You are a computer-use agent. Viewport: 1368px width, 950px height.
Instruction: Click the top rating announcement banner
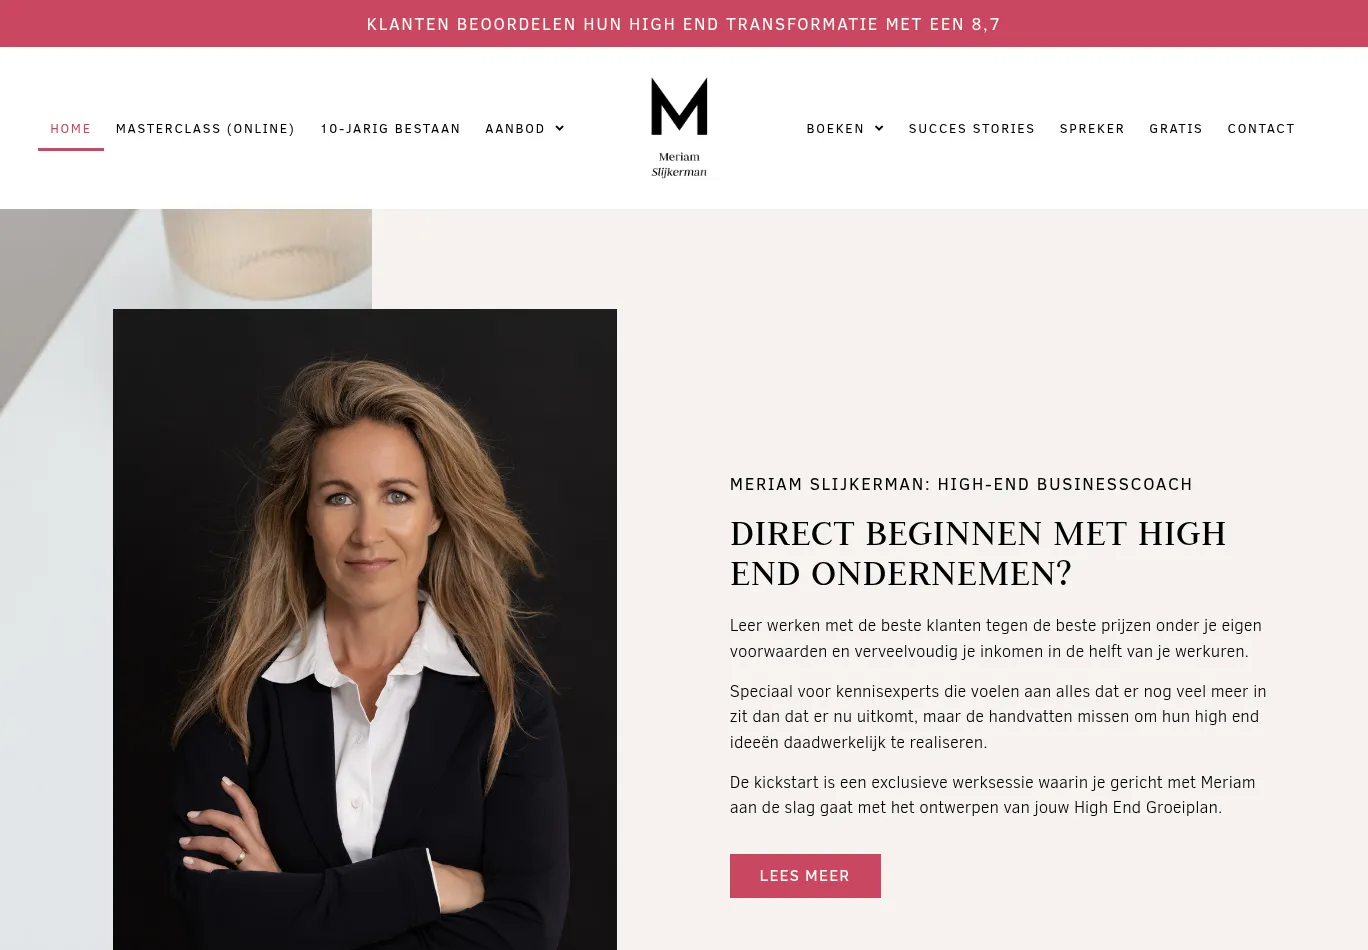coord(684,23)
